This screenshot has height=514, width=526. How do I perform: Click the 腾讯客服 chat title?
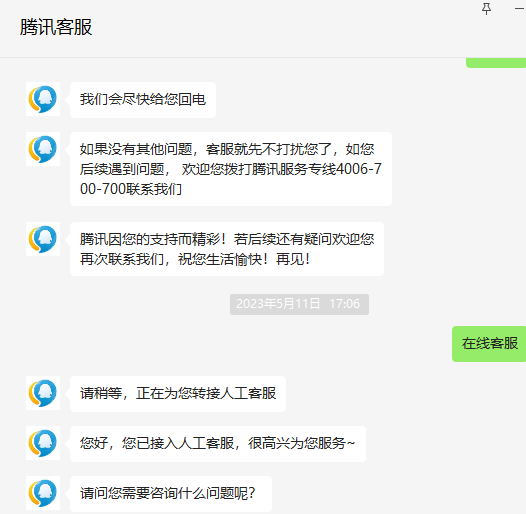(56, 27)
